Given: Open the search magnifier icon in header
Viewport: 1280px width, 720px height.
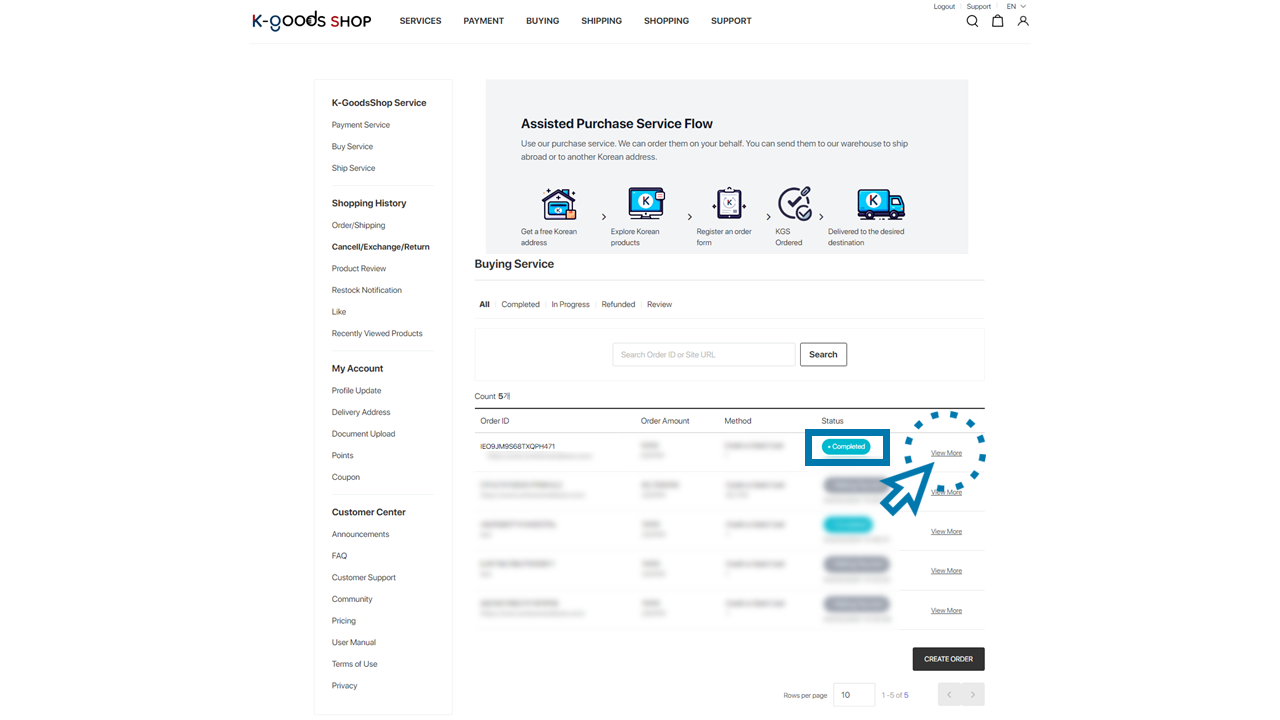Looking at the screenshot, I should [972, 21].
